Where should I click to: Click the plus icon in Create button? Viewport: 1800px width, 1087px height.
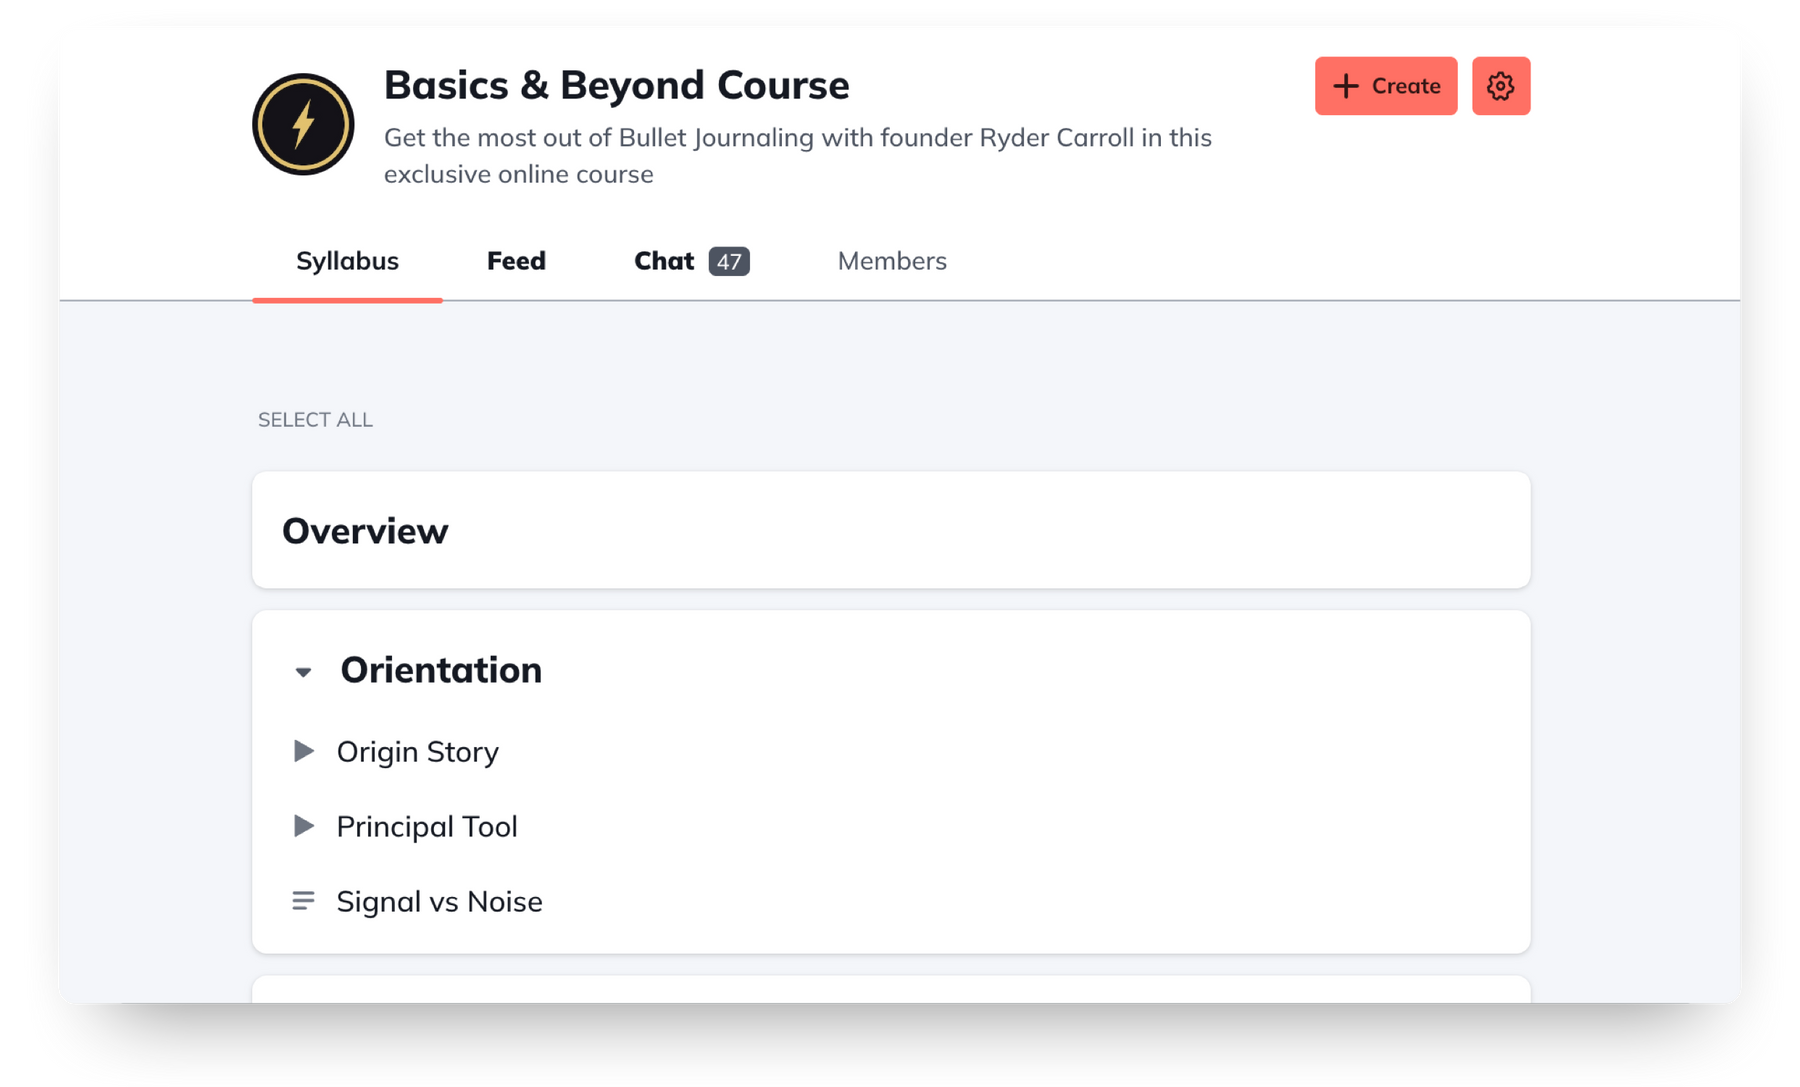(x=1346, y=86)
